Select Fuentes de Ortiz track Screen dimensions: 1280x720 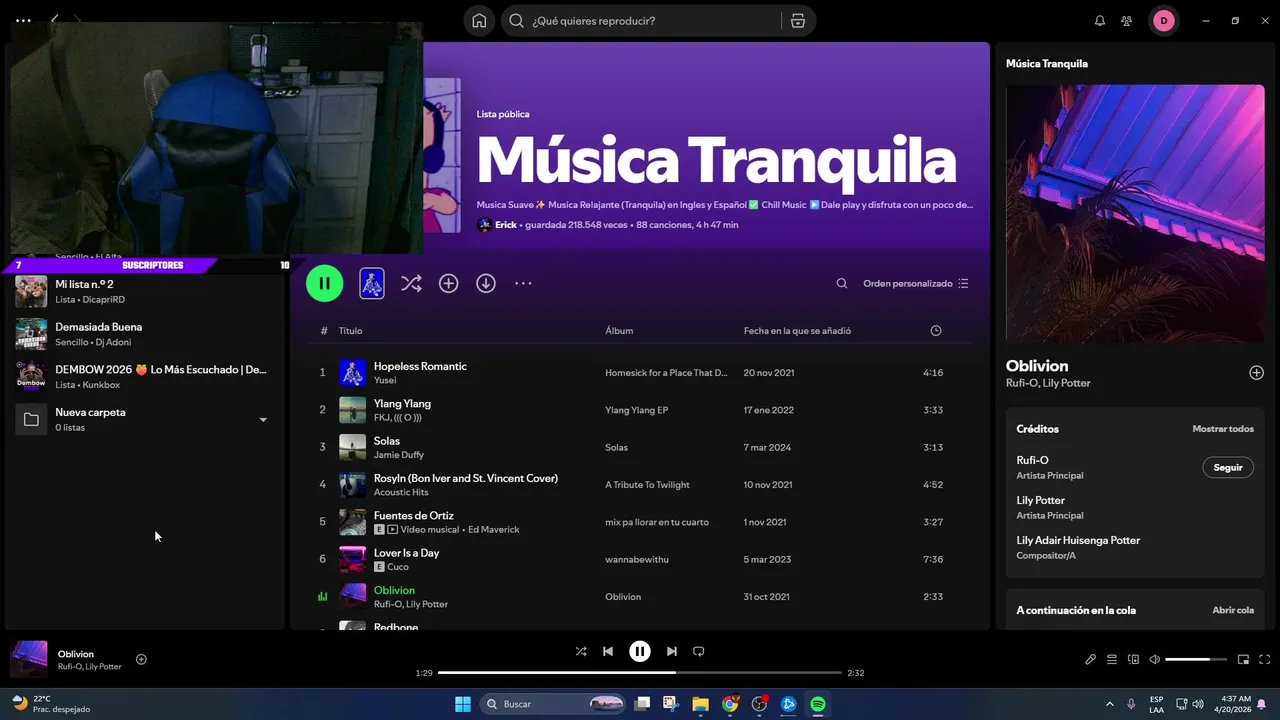[x=414, y=515]
